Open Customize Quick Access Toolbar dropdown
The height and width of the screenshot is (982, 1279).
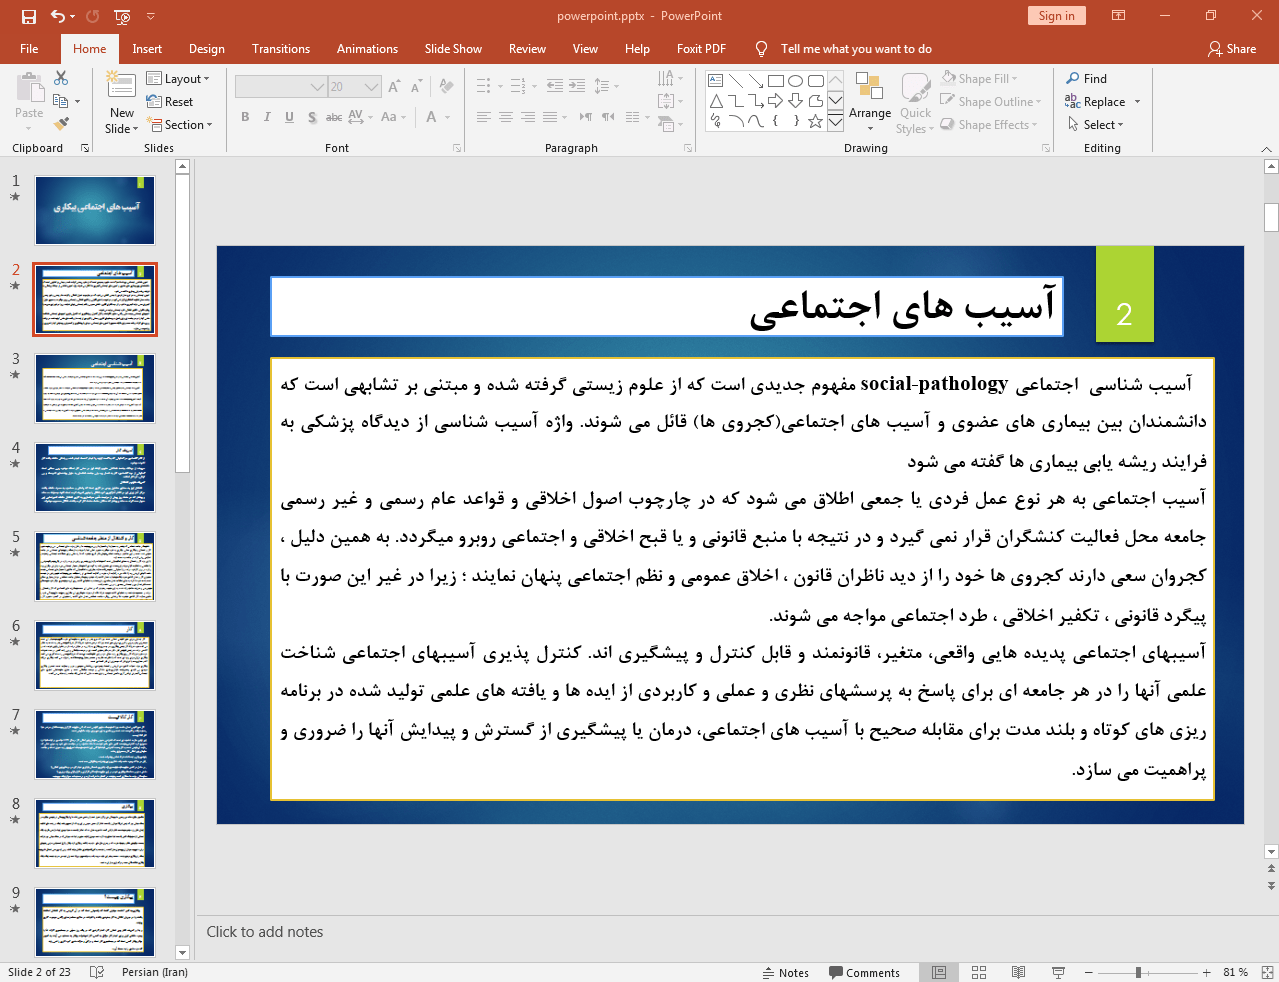coord(151,16)
